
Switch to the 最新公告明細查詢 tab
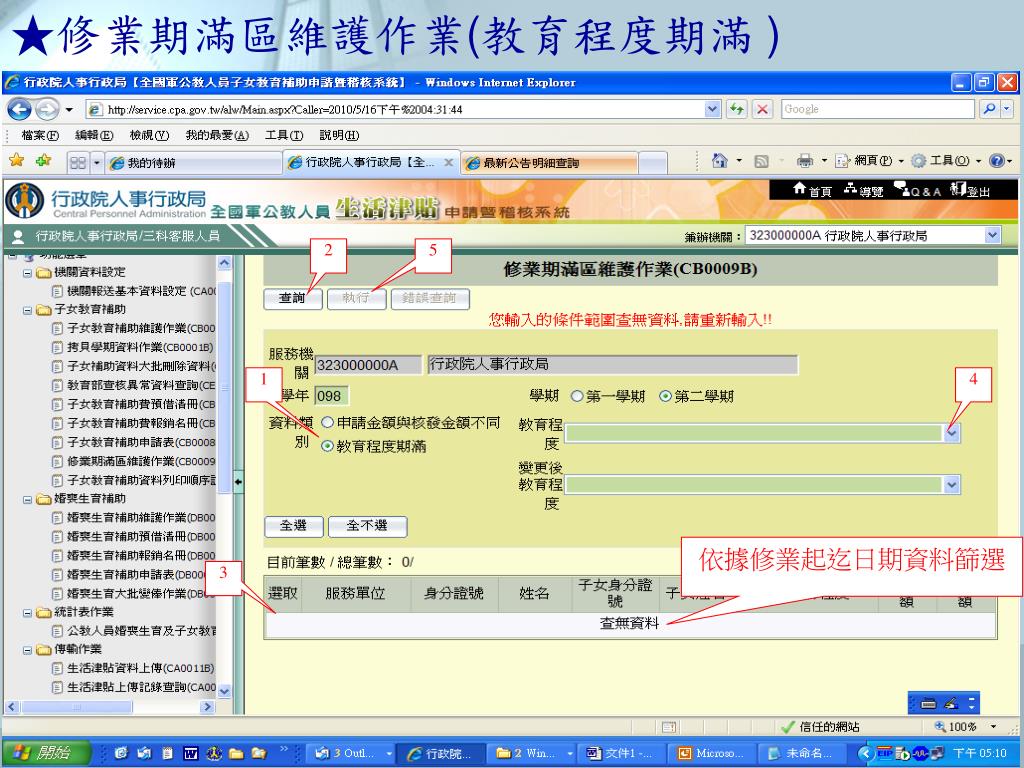click(x=550, y=163)
